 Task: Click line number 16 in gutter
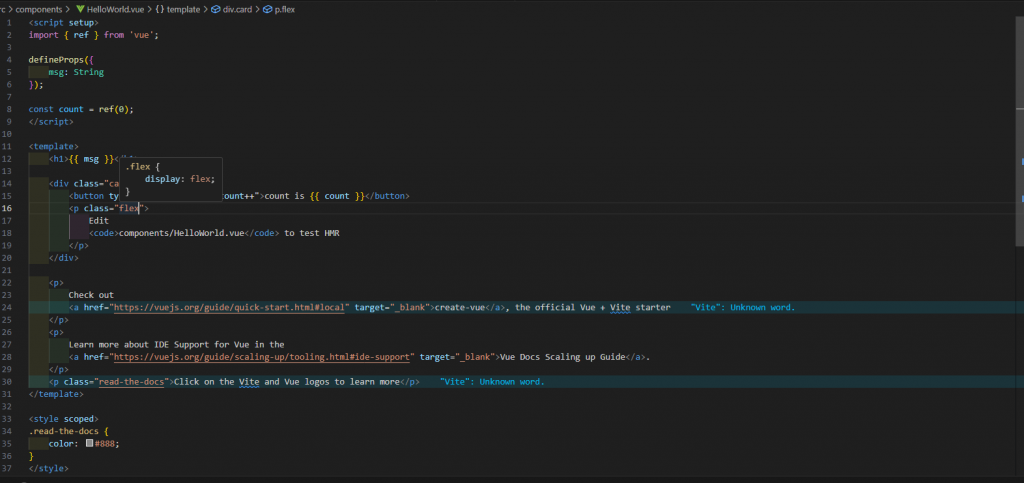coord(7,208)
